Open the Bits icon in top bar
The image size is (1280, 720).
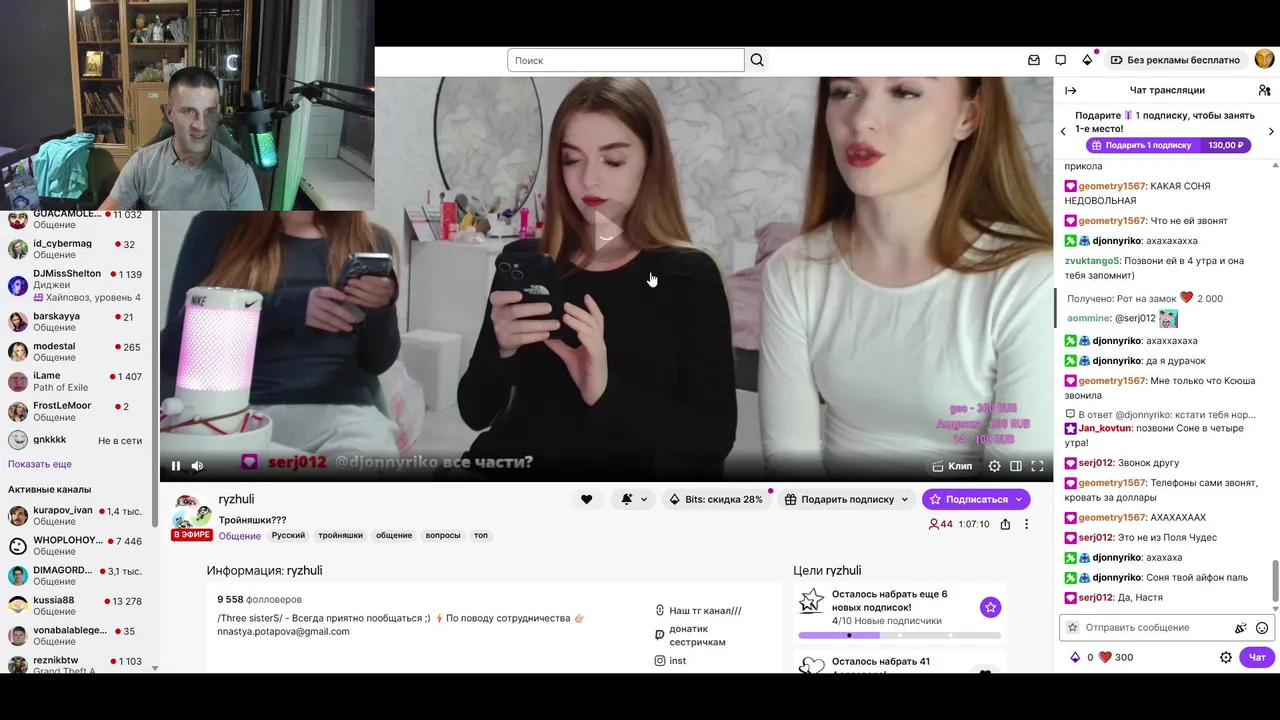[x=1087, y=60]
